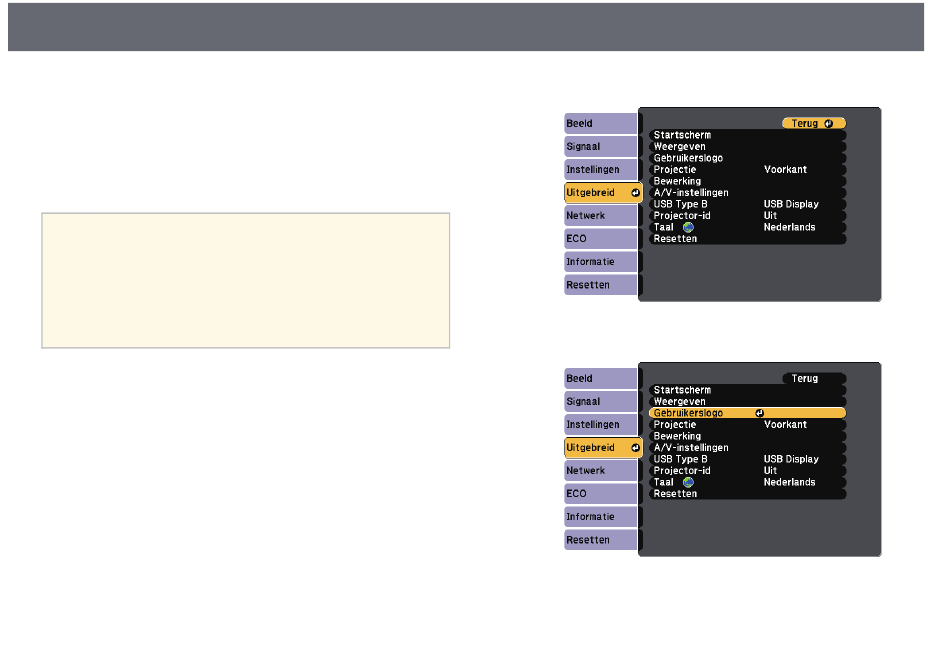Open Netwerk tab in upper menu
950x659 pixels.
click(600, 216)
